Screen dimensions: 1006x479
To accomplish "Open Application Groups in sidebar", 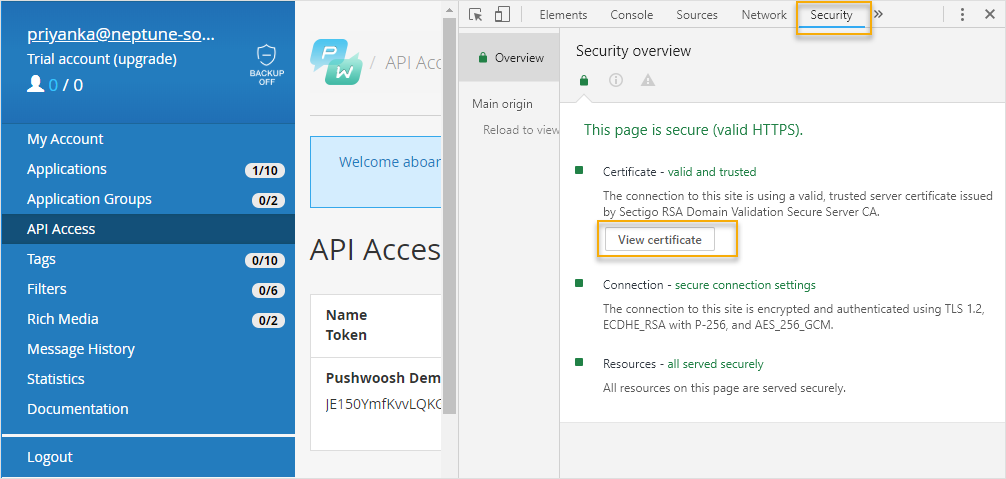I will coord(148,199).
